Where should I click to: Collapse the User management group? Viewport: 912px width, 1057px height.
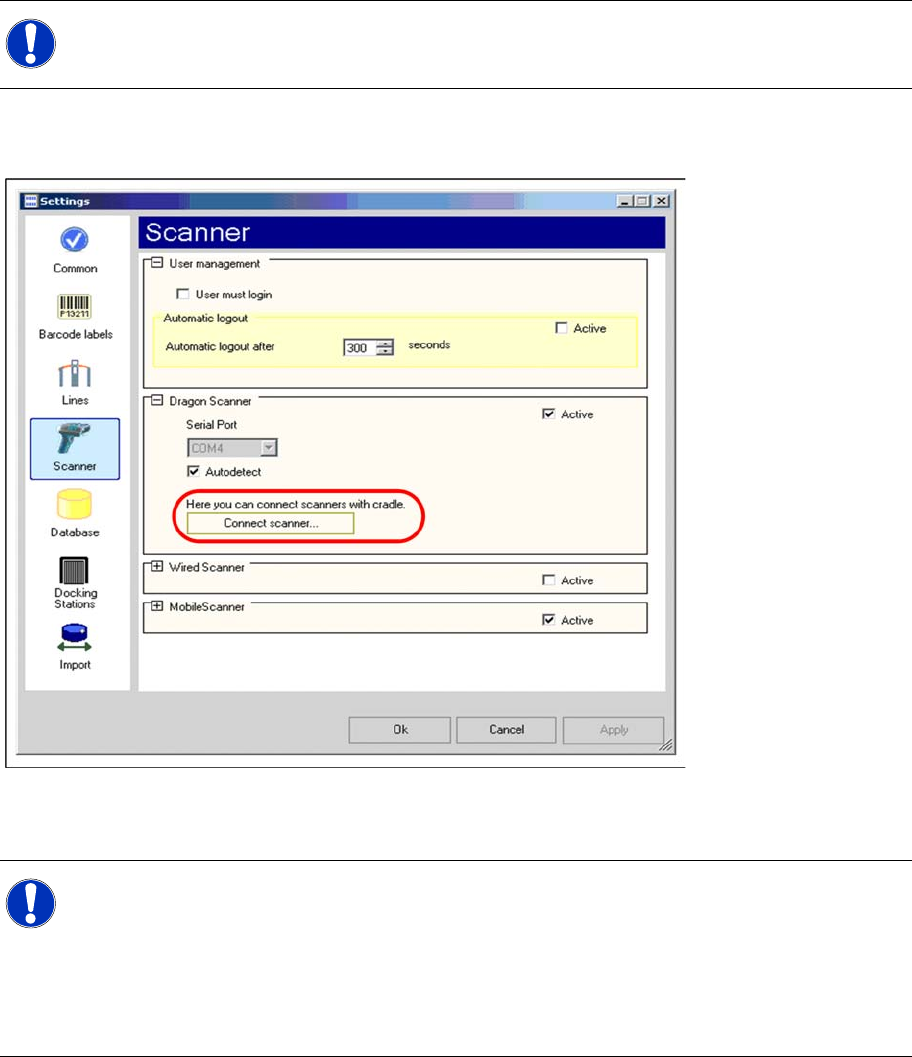(157, 263)
